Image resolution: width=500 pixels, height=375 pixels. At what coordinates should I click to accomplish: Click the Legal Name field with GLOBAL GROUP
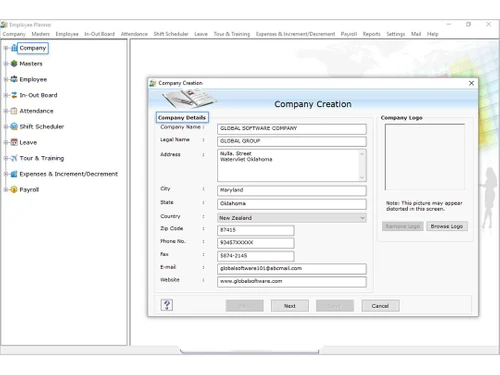(x=292, y=141)
